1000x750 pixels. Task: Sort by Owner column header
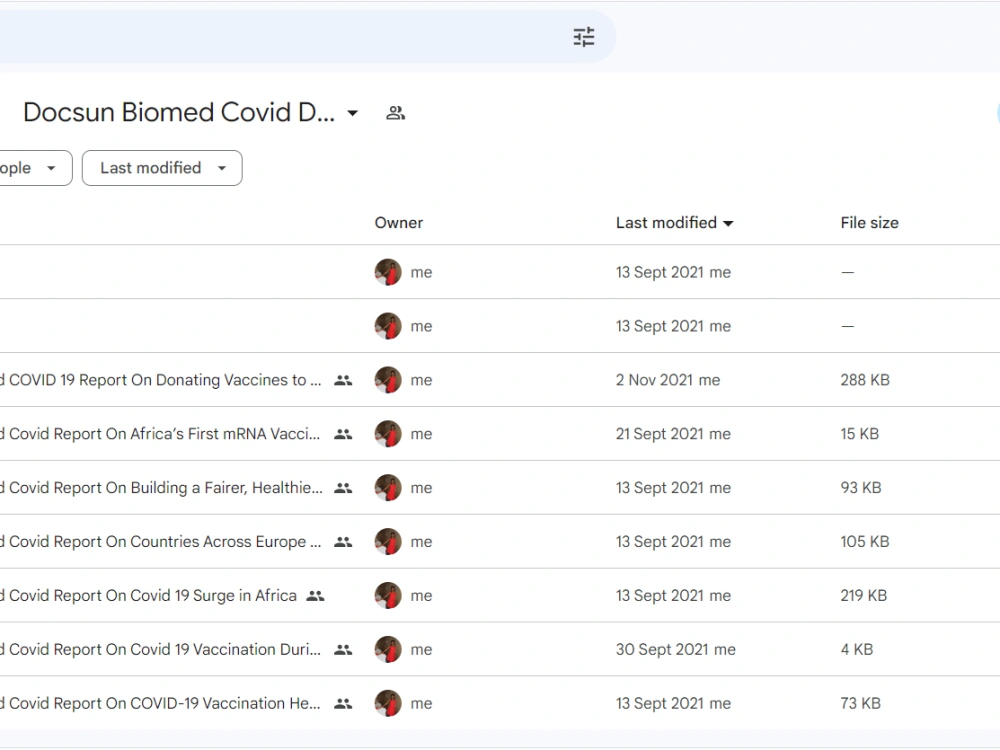pyautogui.click(x=399, y=223)
